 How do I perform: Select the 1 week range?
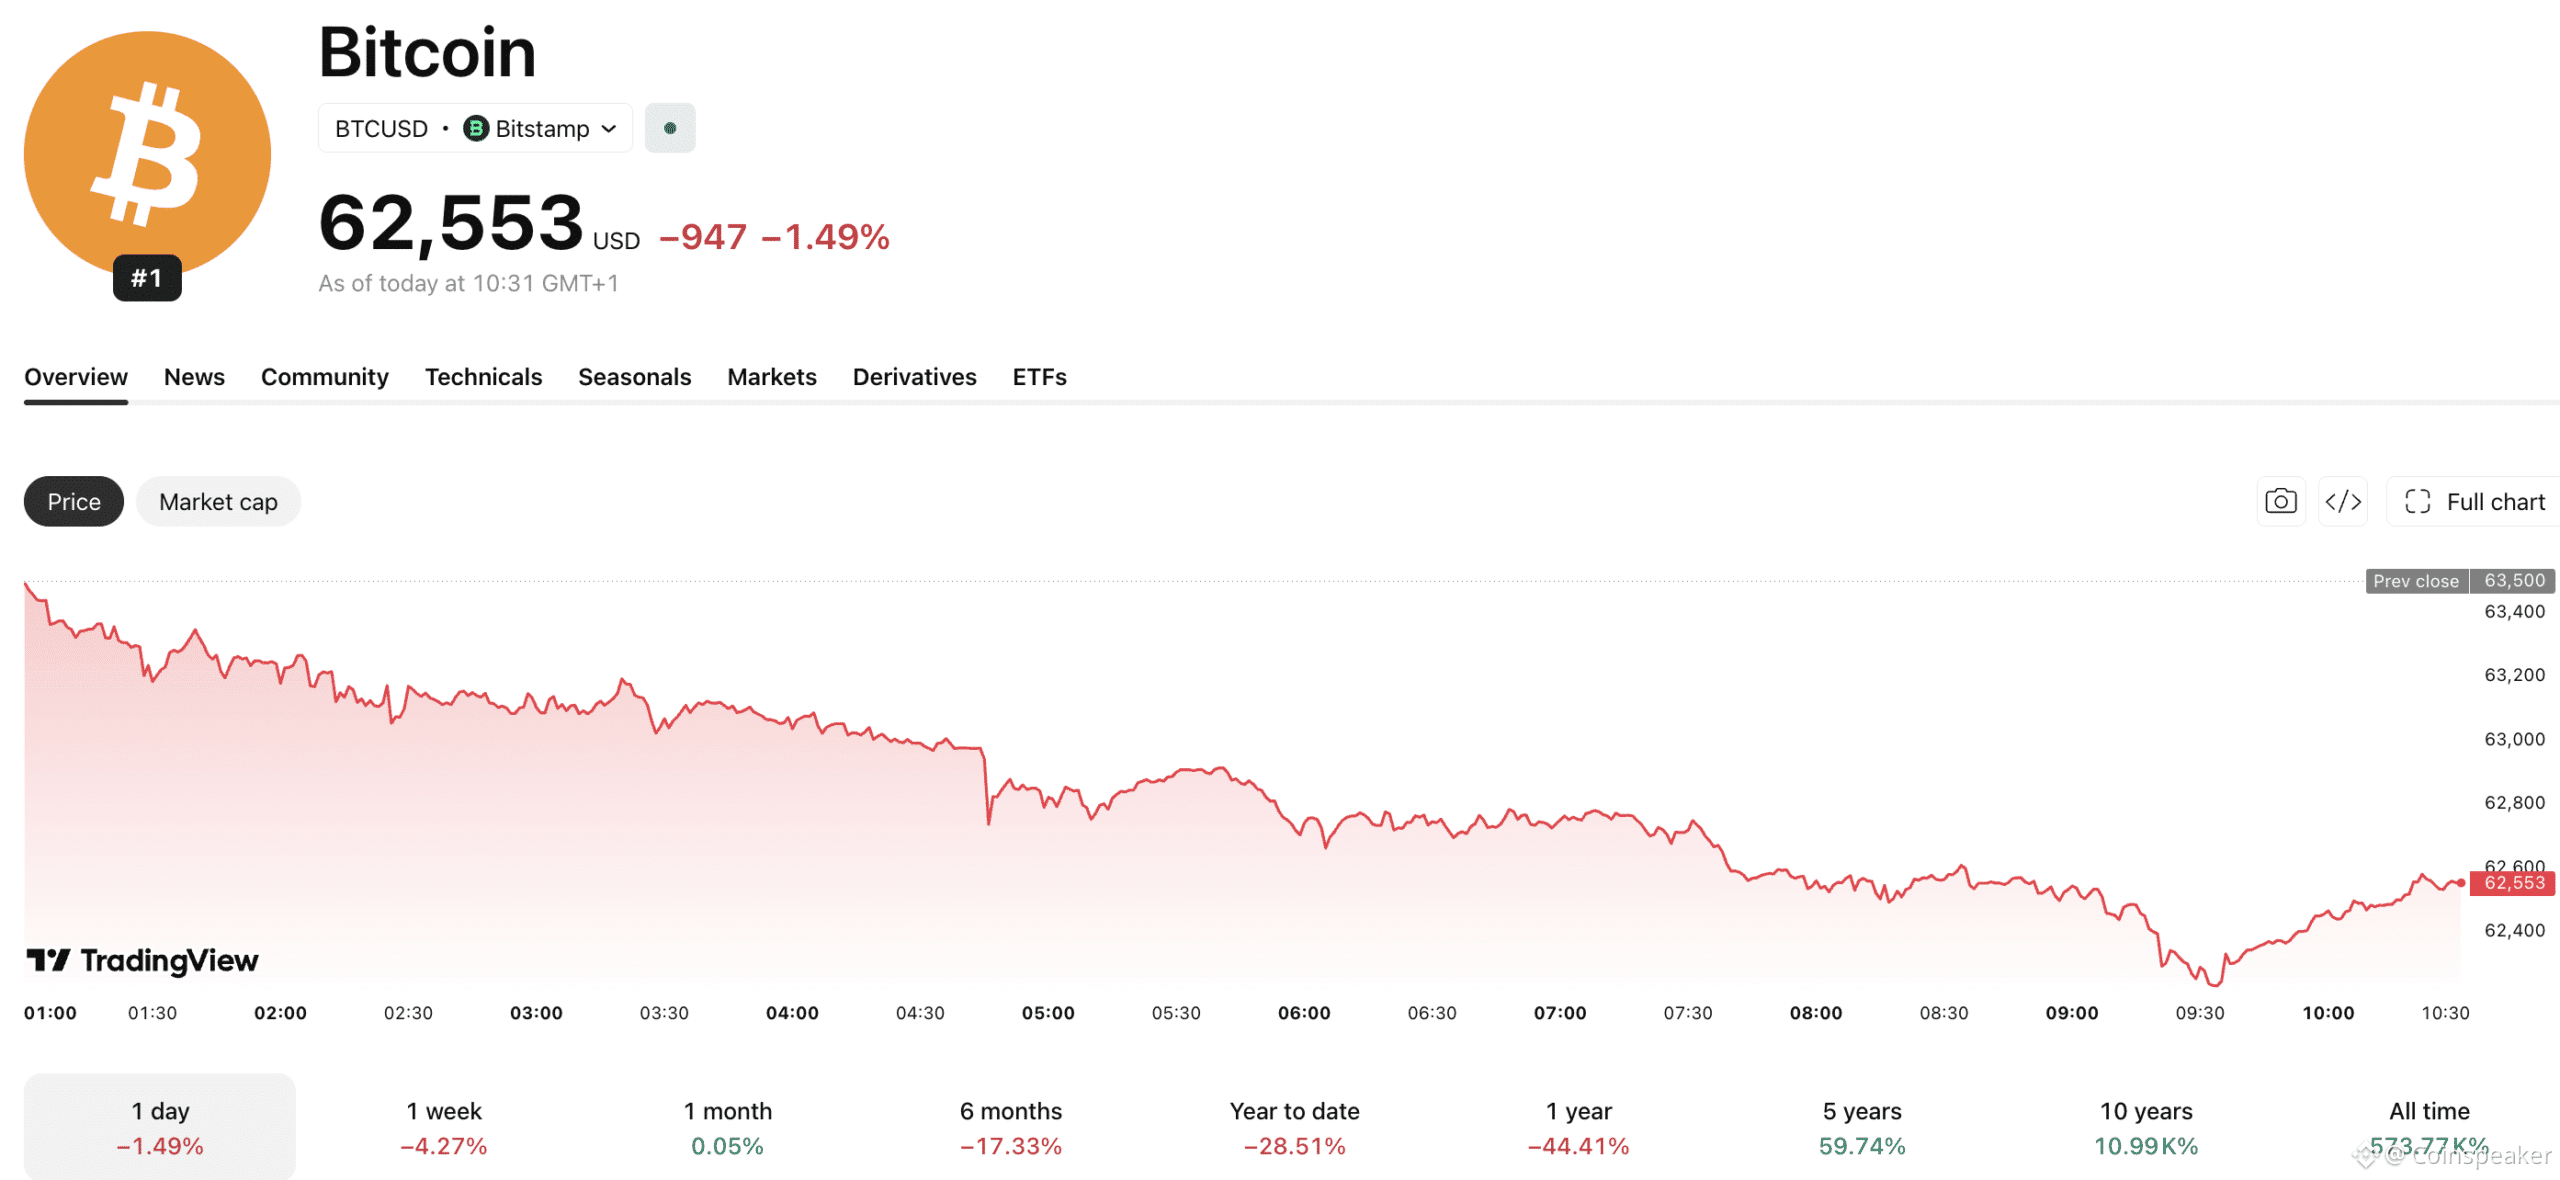tap(443, 1127)
